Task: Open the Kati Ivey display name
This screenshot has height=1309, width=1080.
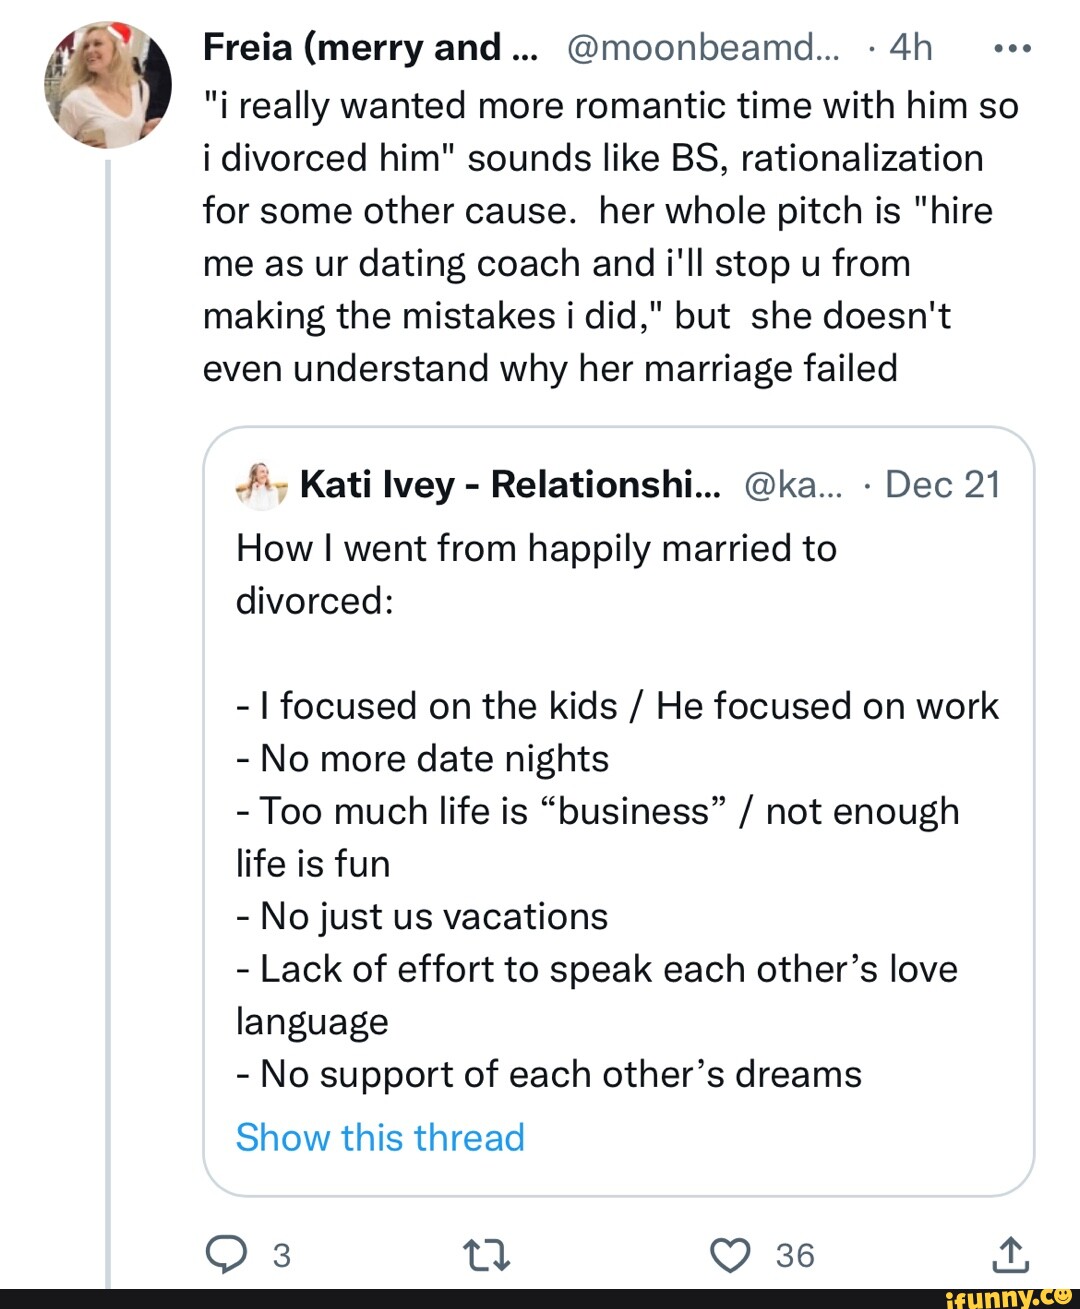Action: point(510,484)
